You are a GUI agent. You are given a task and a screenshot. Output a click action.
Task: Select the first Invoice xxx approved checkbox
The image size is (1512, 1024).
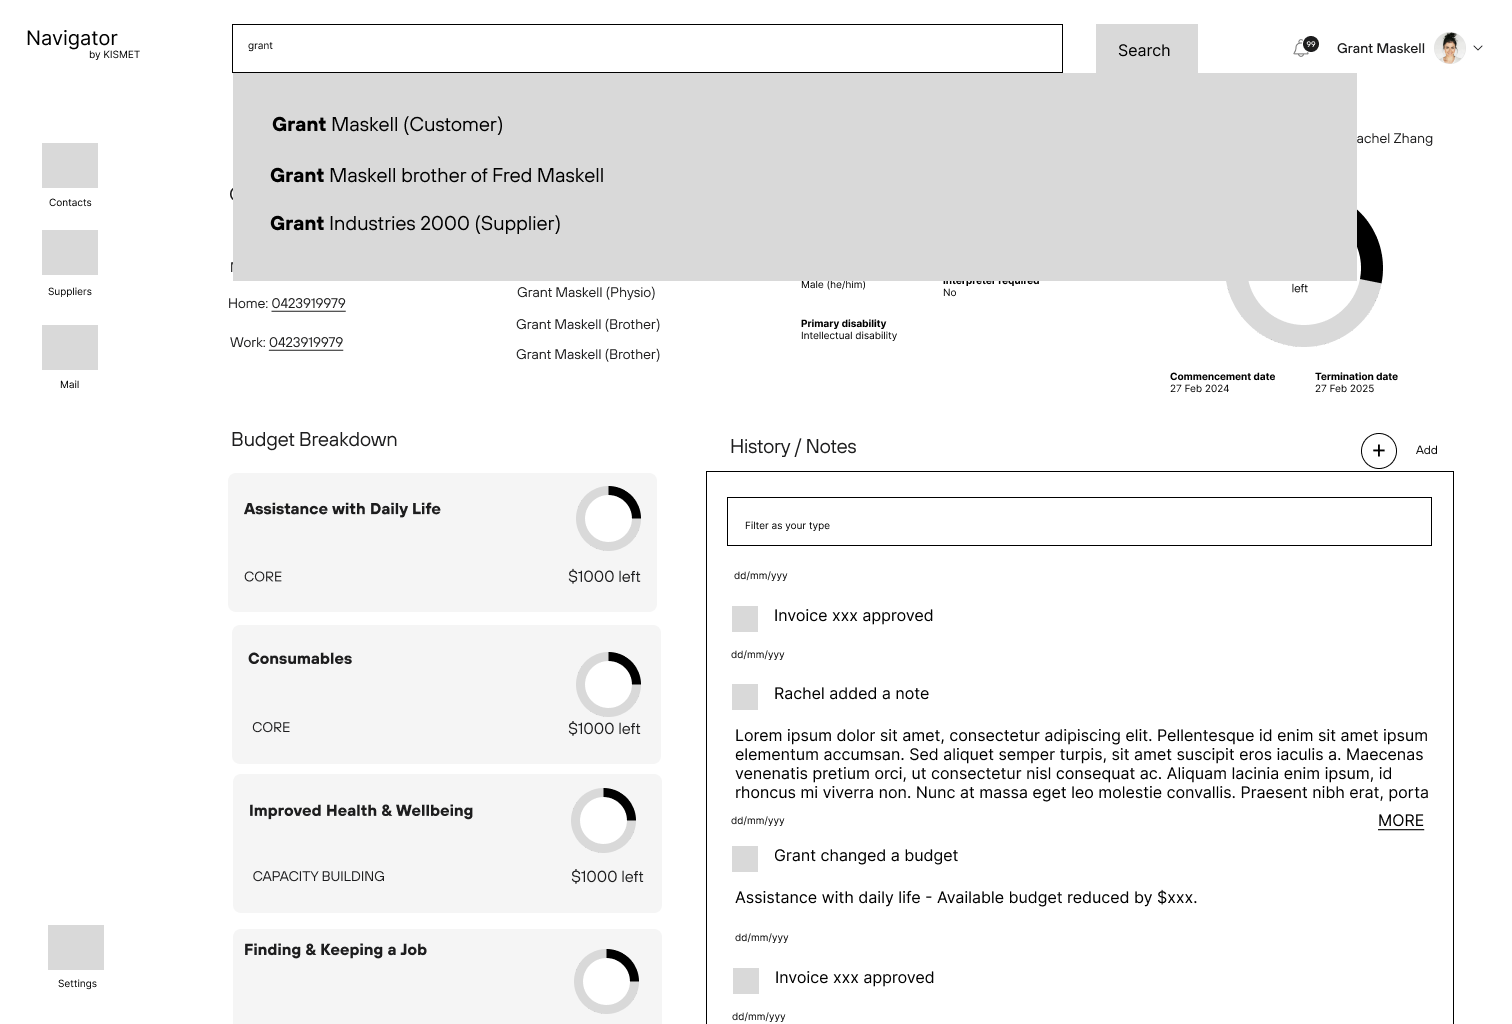pyautogui.click(x=745, y=619)
